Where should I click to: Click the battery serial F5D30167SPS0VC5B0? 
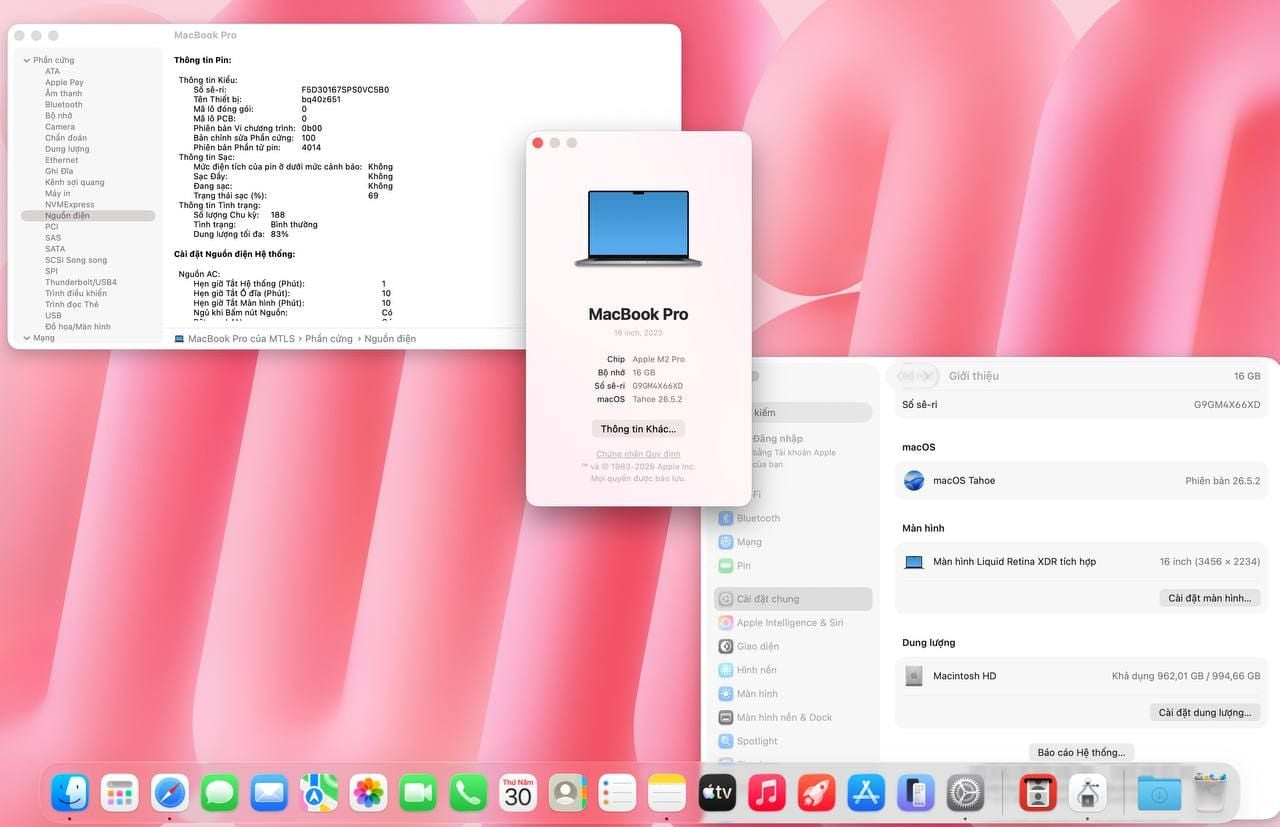[x=345, y=90]
